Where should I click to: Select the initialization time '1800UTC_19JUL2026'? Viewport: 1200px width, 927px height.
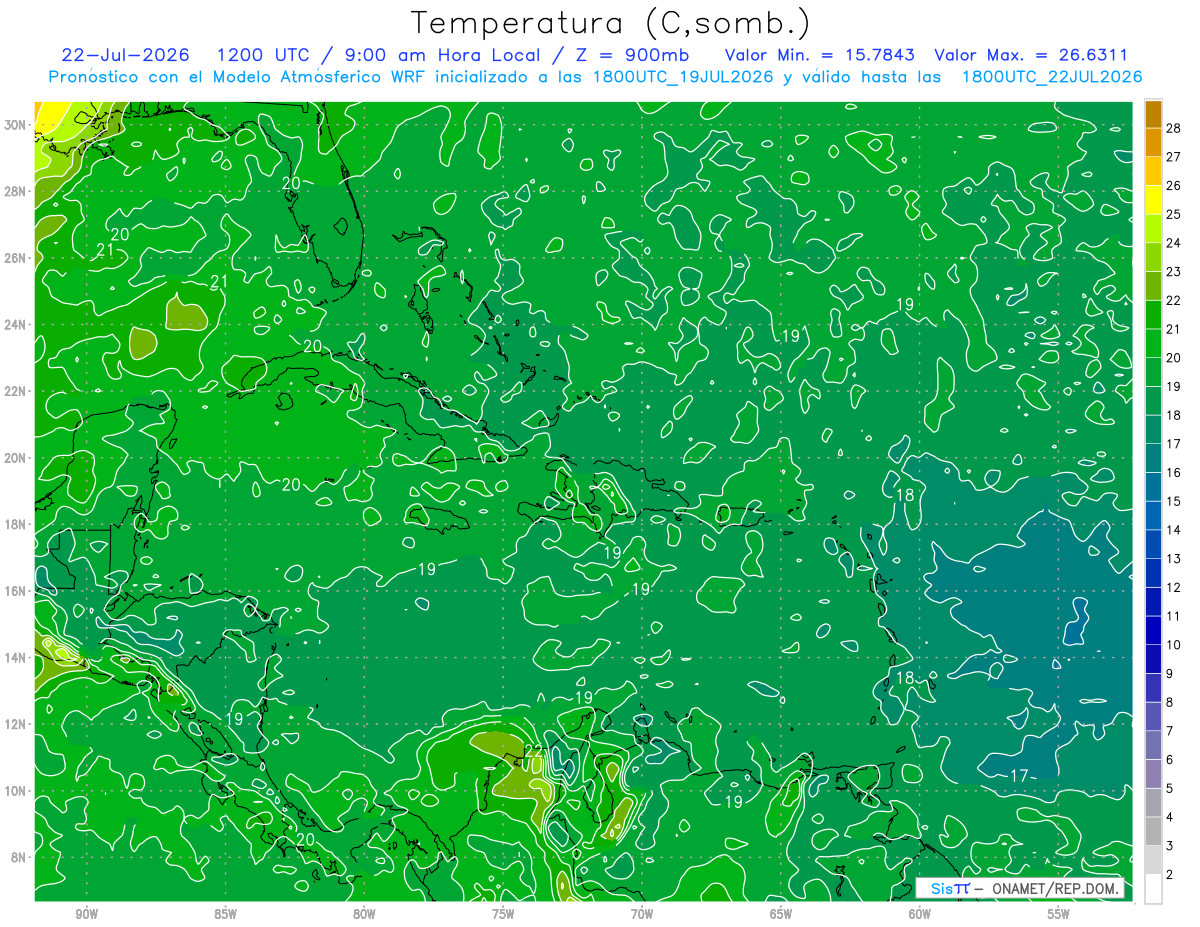coord(684,77)
